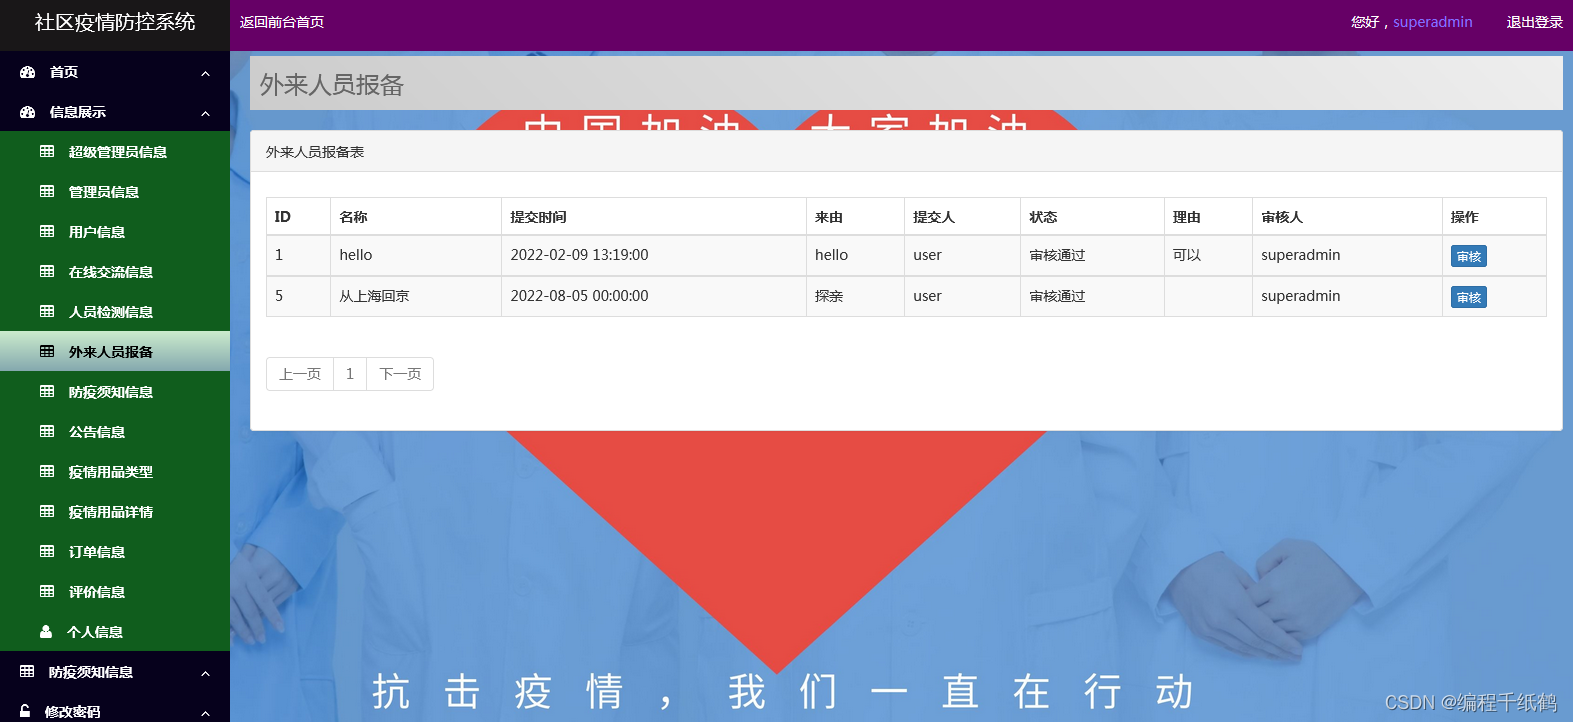Click table icon next to 外来人员报备
The height and width of the screenshot is (722, 1573).
pyautogui.click(x=47, y=352)
